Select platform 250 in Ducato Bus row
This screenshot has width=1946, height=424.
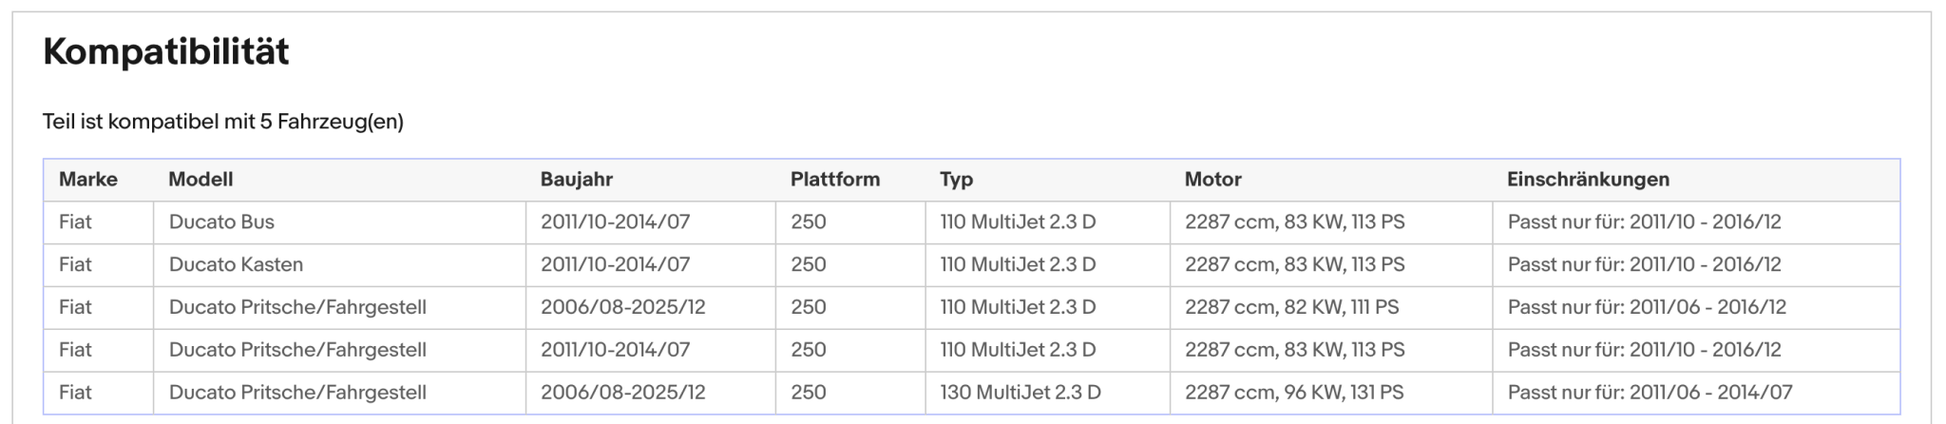click(850, 222)
